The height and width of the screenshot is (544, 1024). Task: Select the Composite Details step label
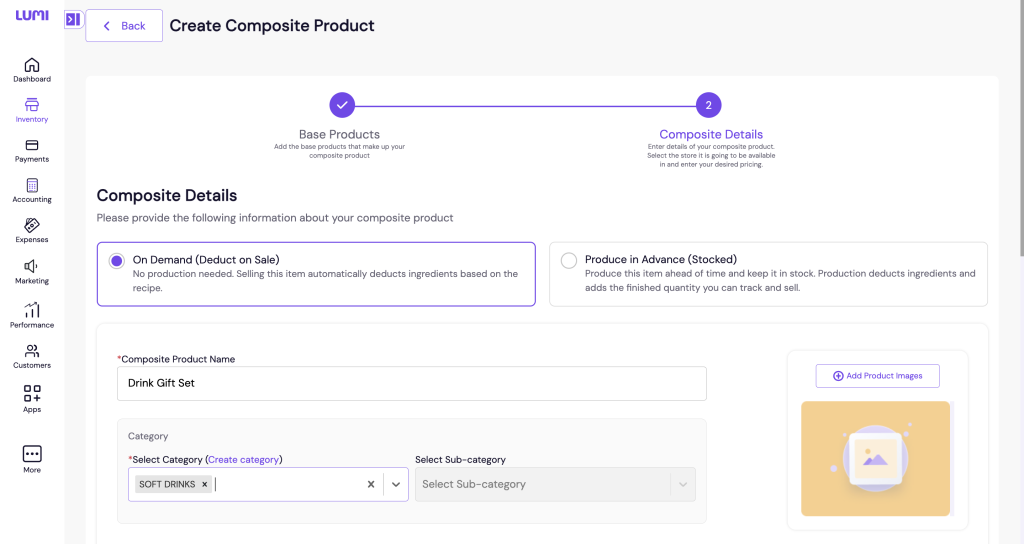(x=711, y=135)
